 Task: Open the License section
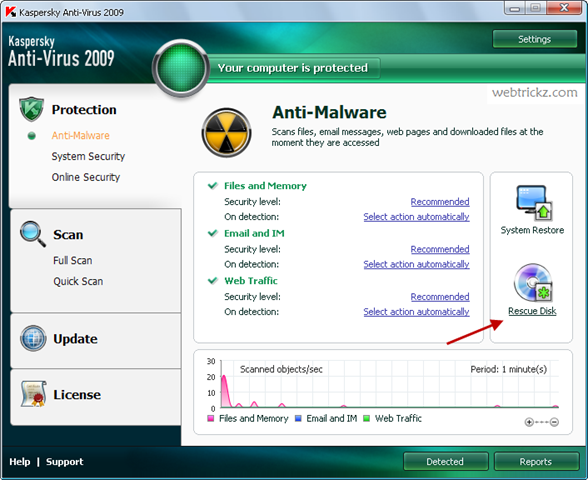point(77,394)
